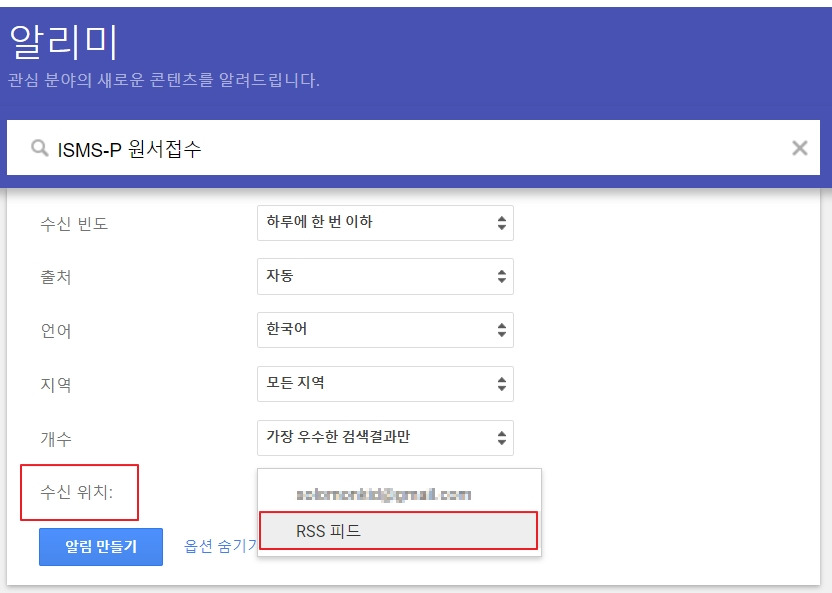Image resolution: width=832 pixels, height=593 pixels.
Task: Click the arrows icon on the 언어 dropdown
Action: 501,330
